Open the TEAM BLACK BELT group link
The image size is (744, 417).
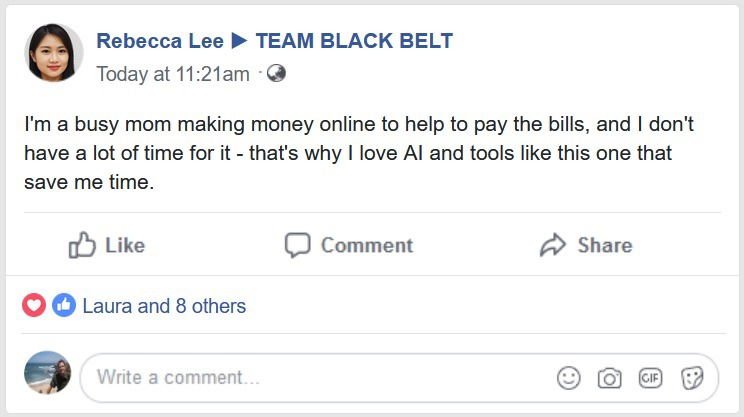tap(354, 41)
